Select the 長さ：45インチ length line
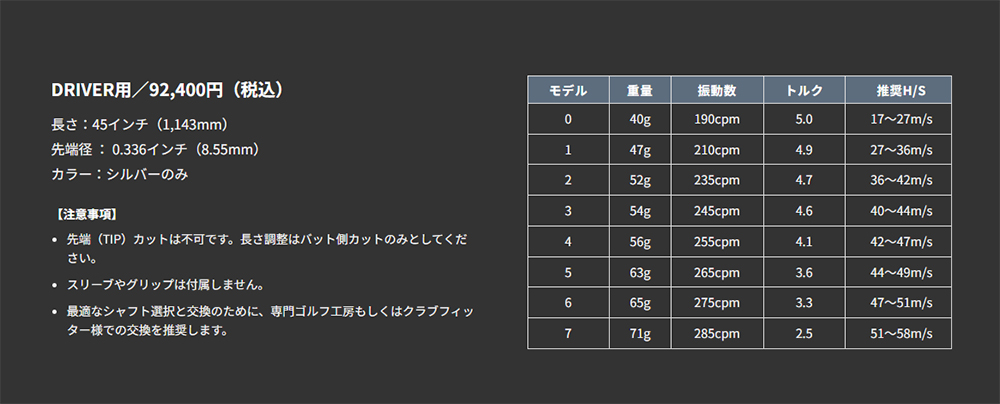Image resolution: width=1000 pixels, height=404 pixels. pos(140,124)
